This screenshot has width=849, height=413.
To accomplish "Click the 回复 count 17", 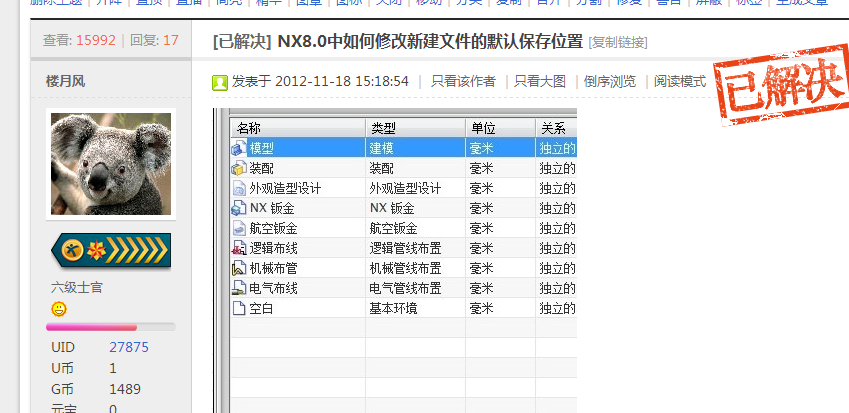I will [x=171, y=40].
